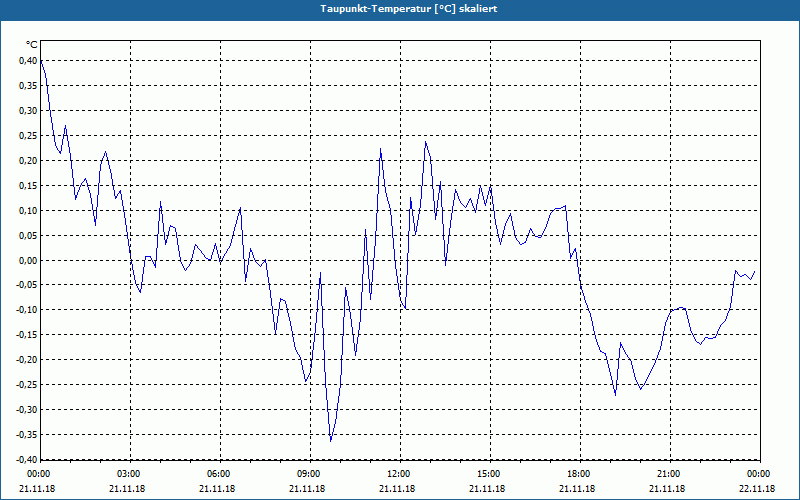800x500 pixels.
Task: Click the 22.11.18 date label
Action: [757, 489]
